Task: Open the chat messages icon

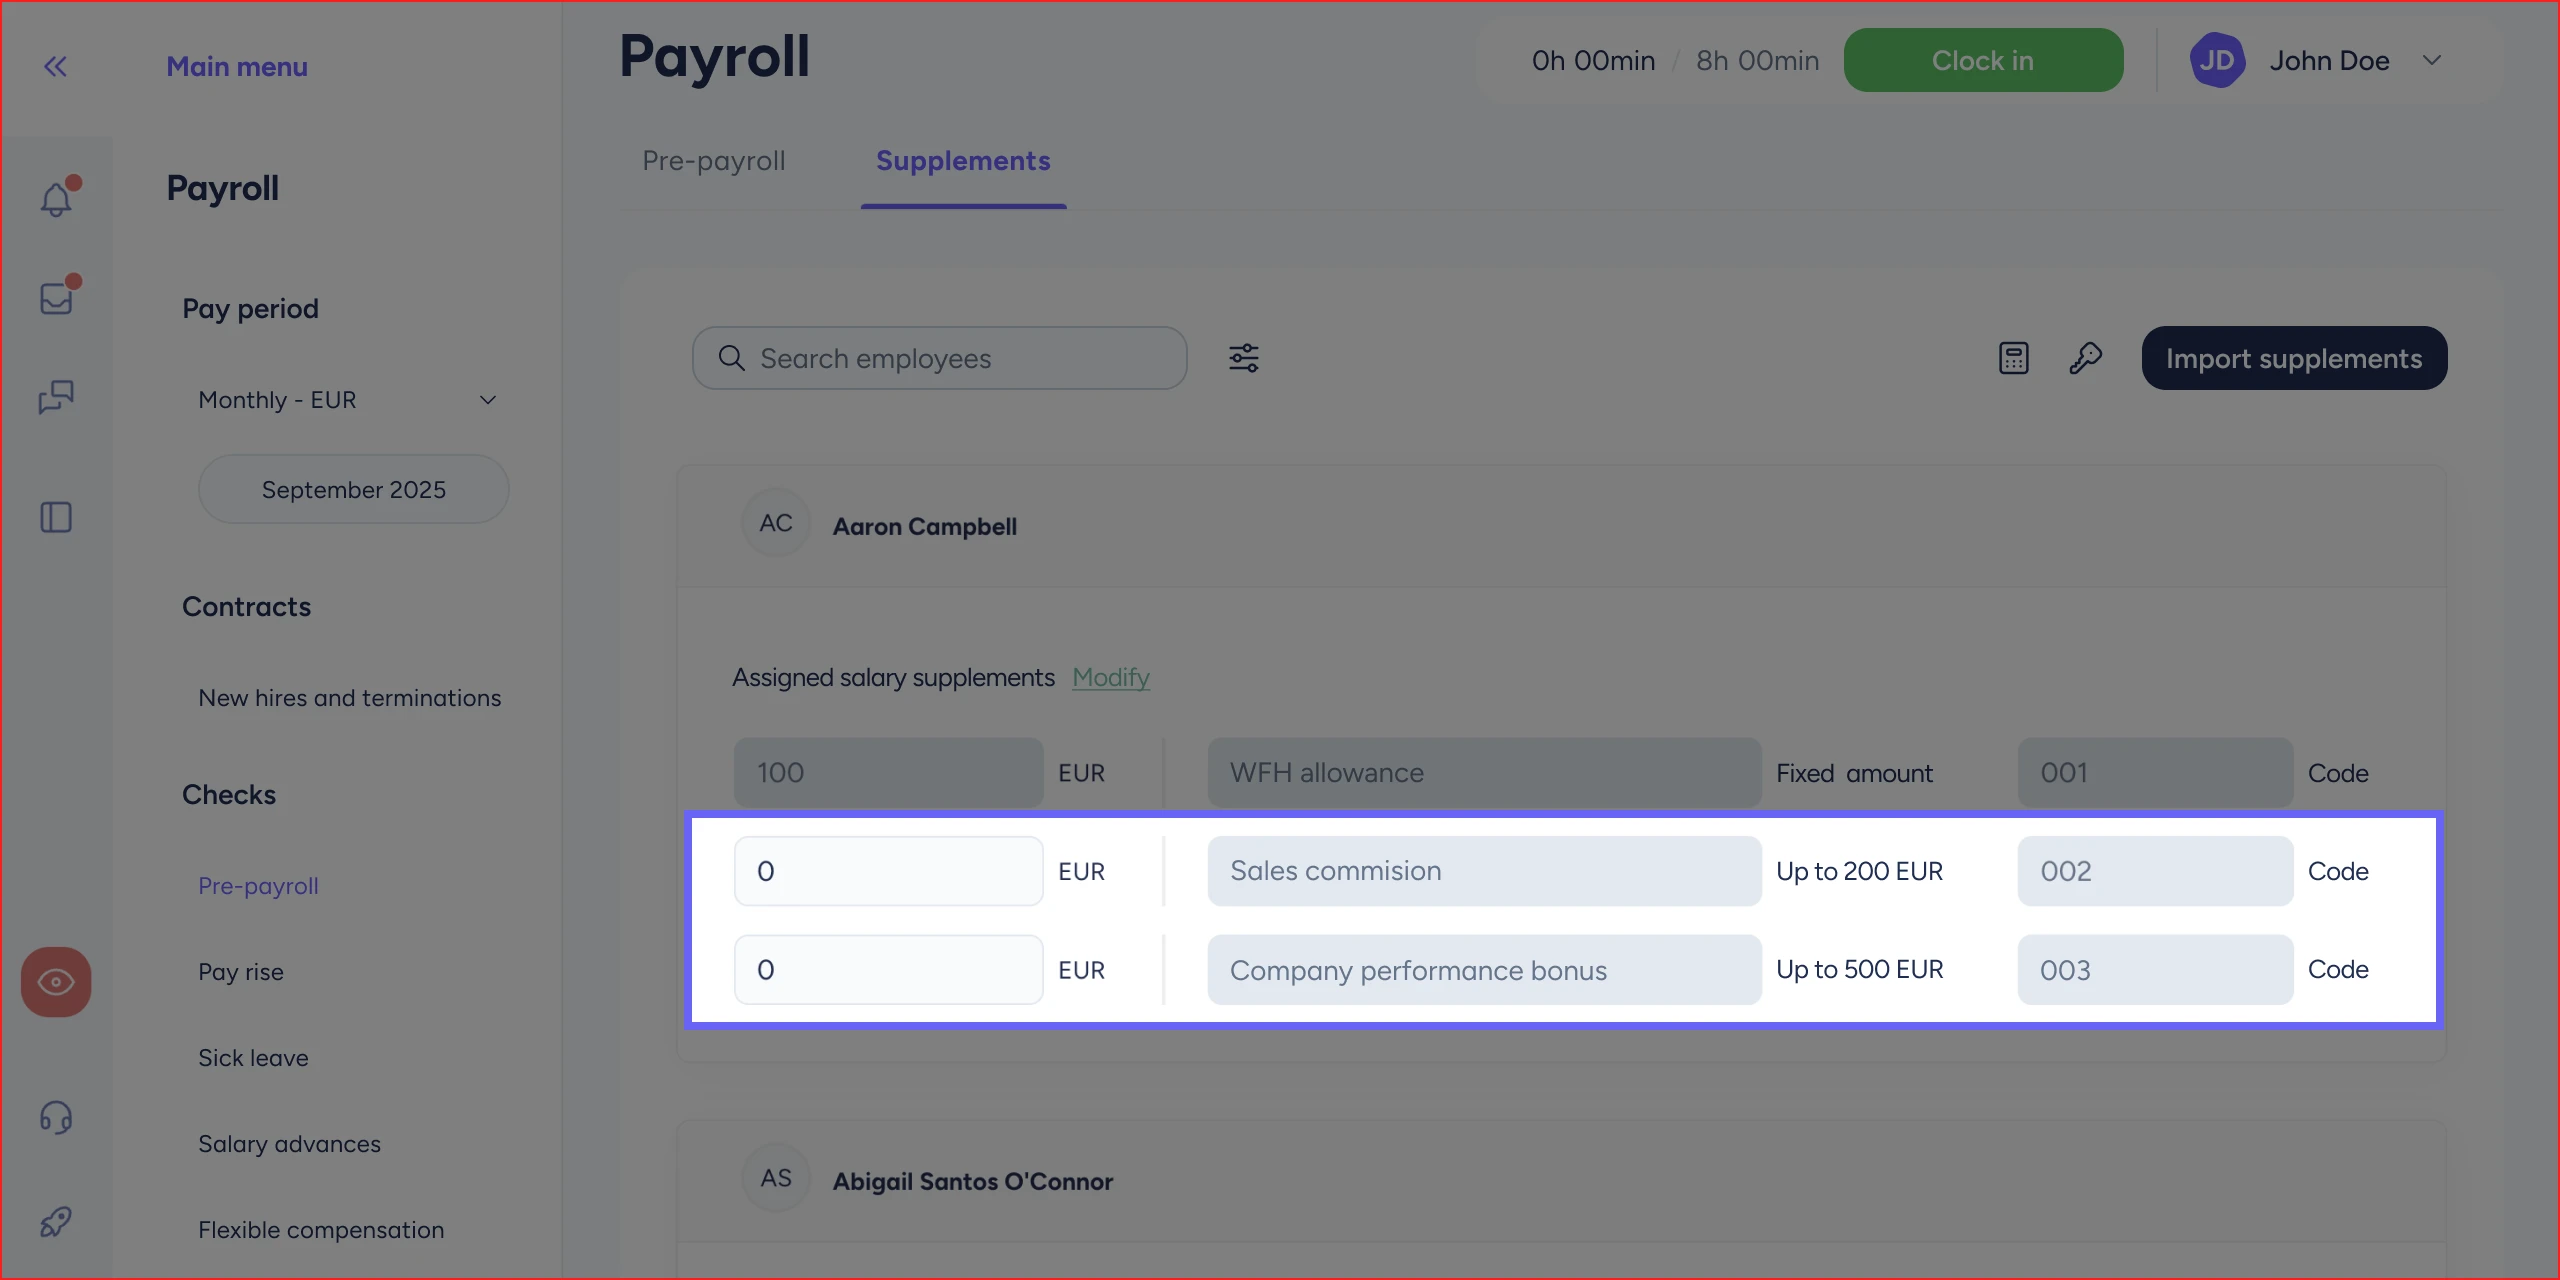Action: 56,397
